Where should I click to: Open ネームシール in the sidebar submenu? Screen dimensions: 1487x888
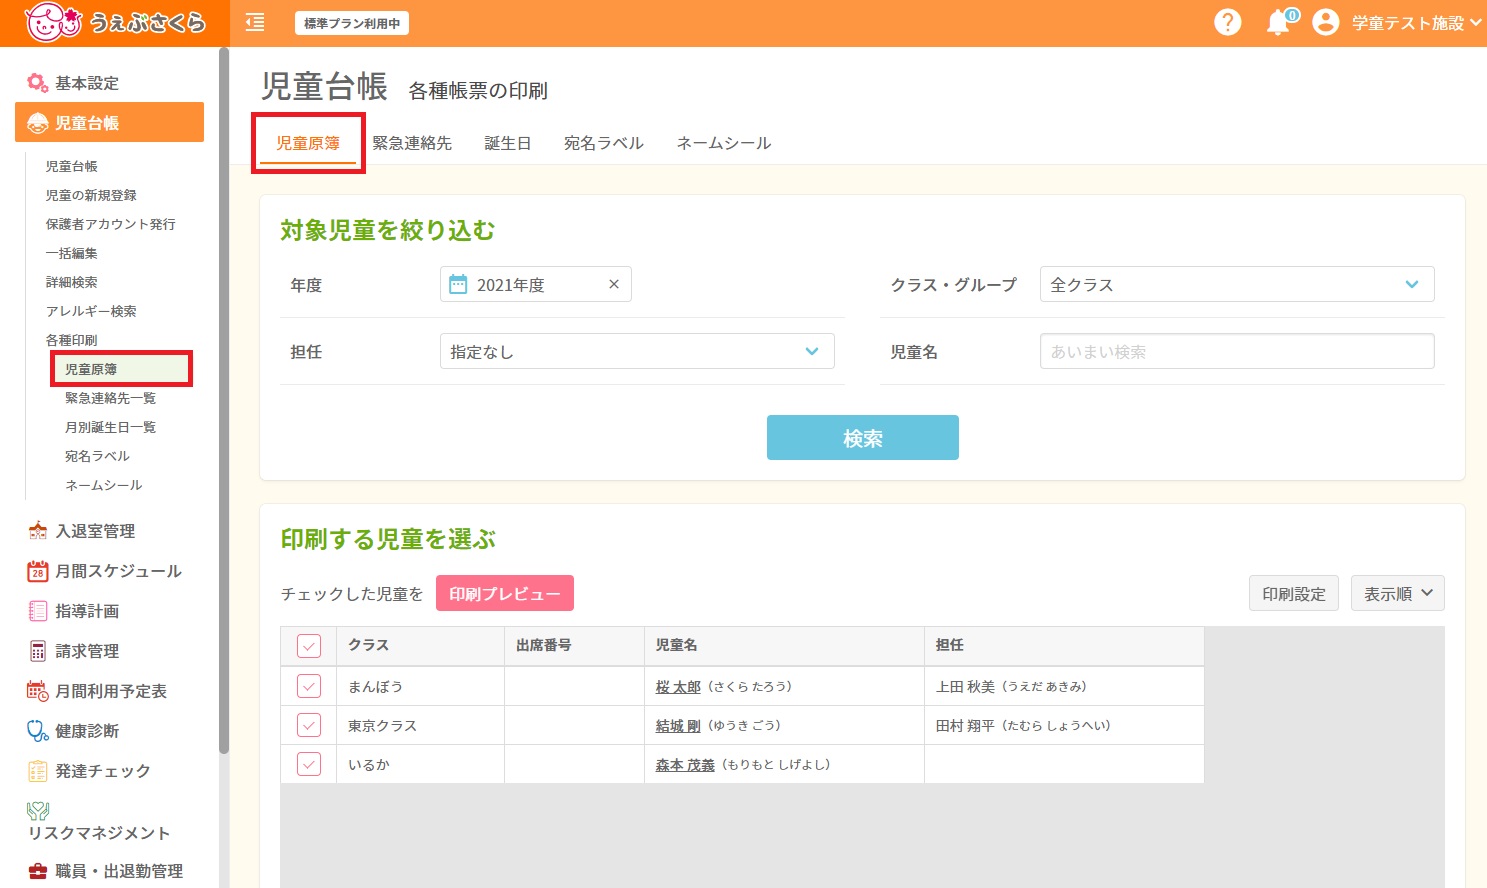click(103, 485)
